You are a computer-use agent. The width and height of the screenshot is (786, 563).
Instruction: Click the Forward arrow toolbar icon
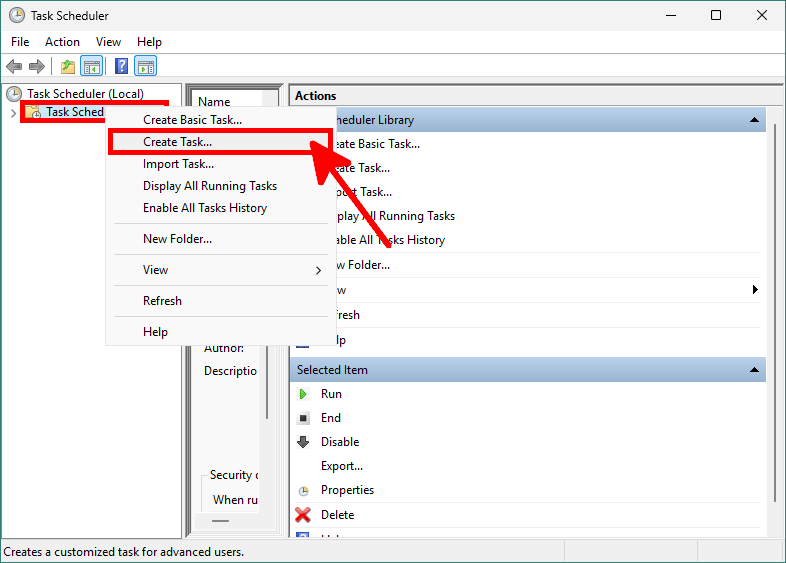(x=37, y=67)
